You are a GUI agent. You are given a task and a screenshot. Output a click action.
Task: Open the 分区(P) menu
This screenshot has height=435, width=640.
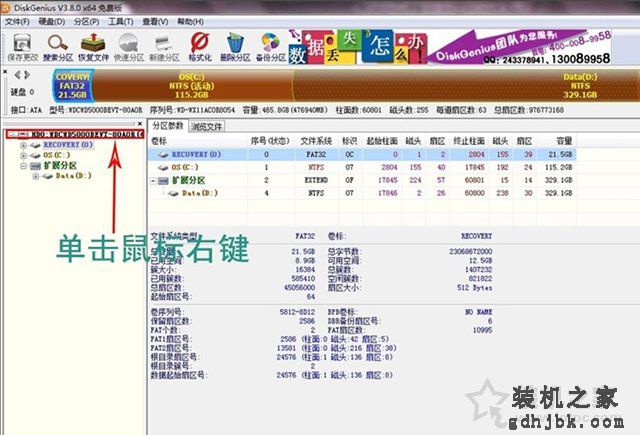[x=87, y=22]
